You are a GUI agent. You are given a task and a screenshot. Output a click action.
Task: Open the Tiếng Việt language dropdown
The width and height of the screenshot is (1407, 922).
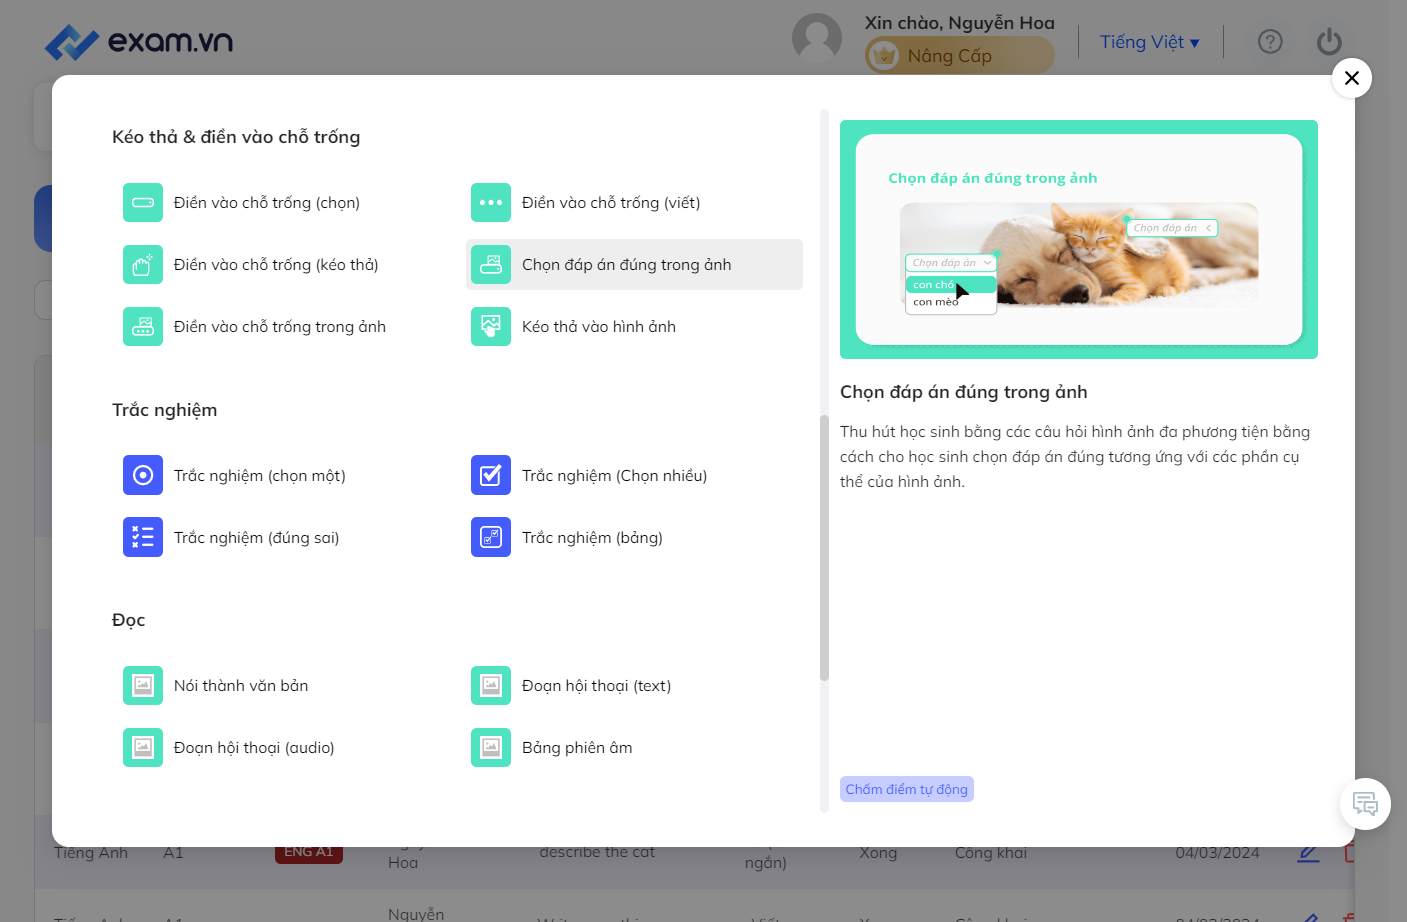tap(1149, 42)
